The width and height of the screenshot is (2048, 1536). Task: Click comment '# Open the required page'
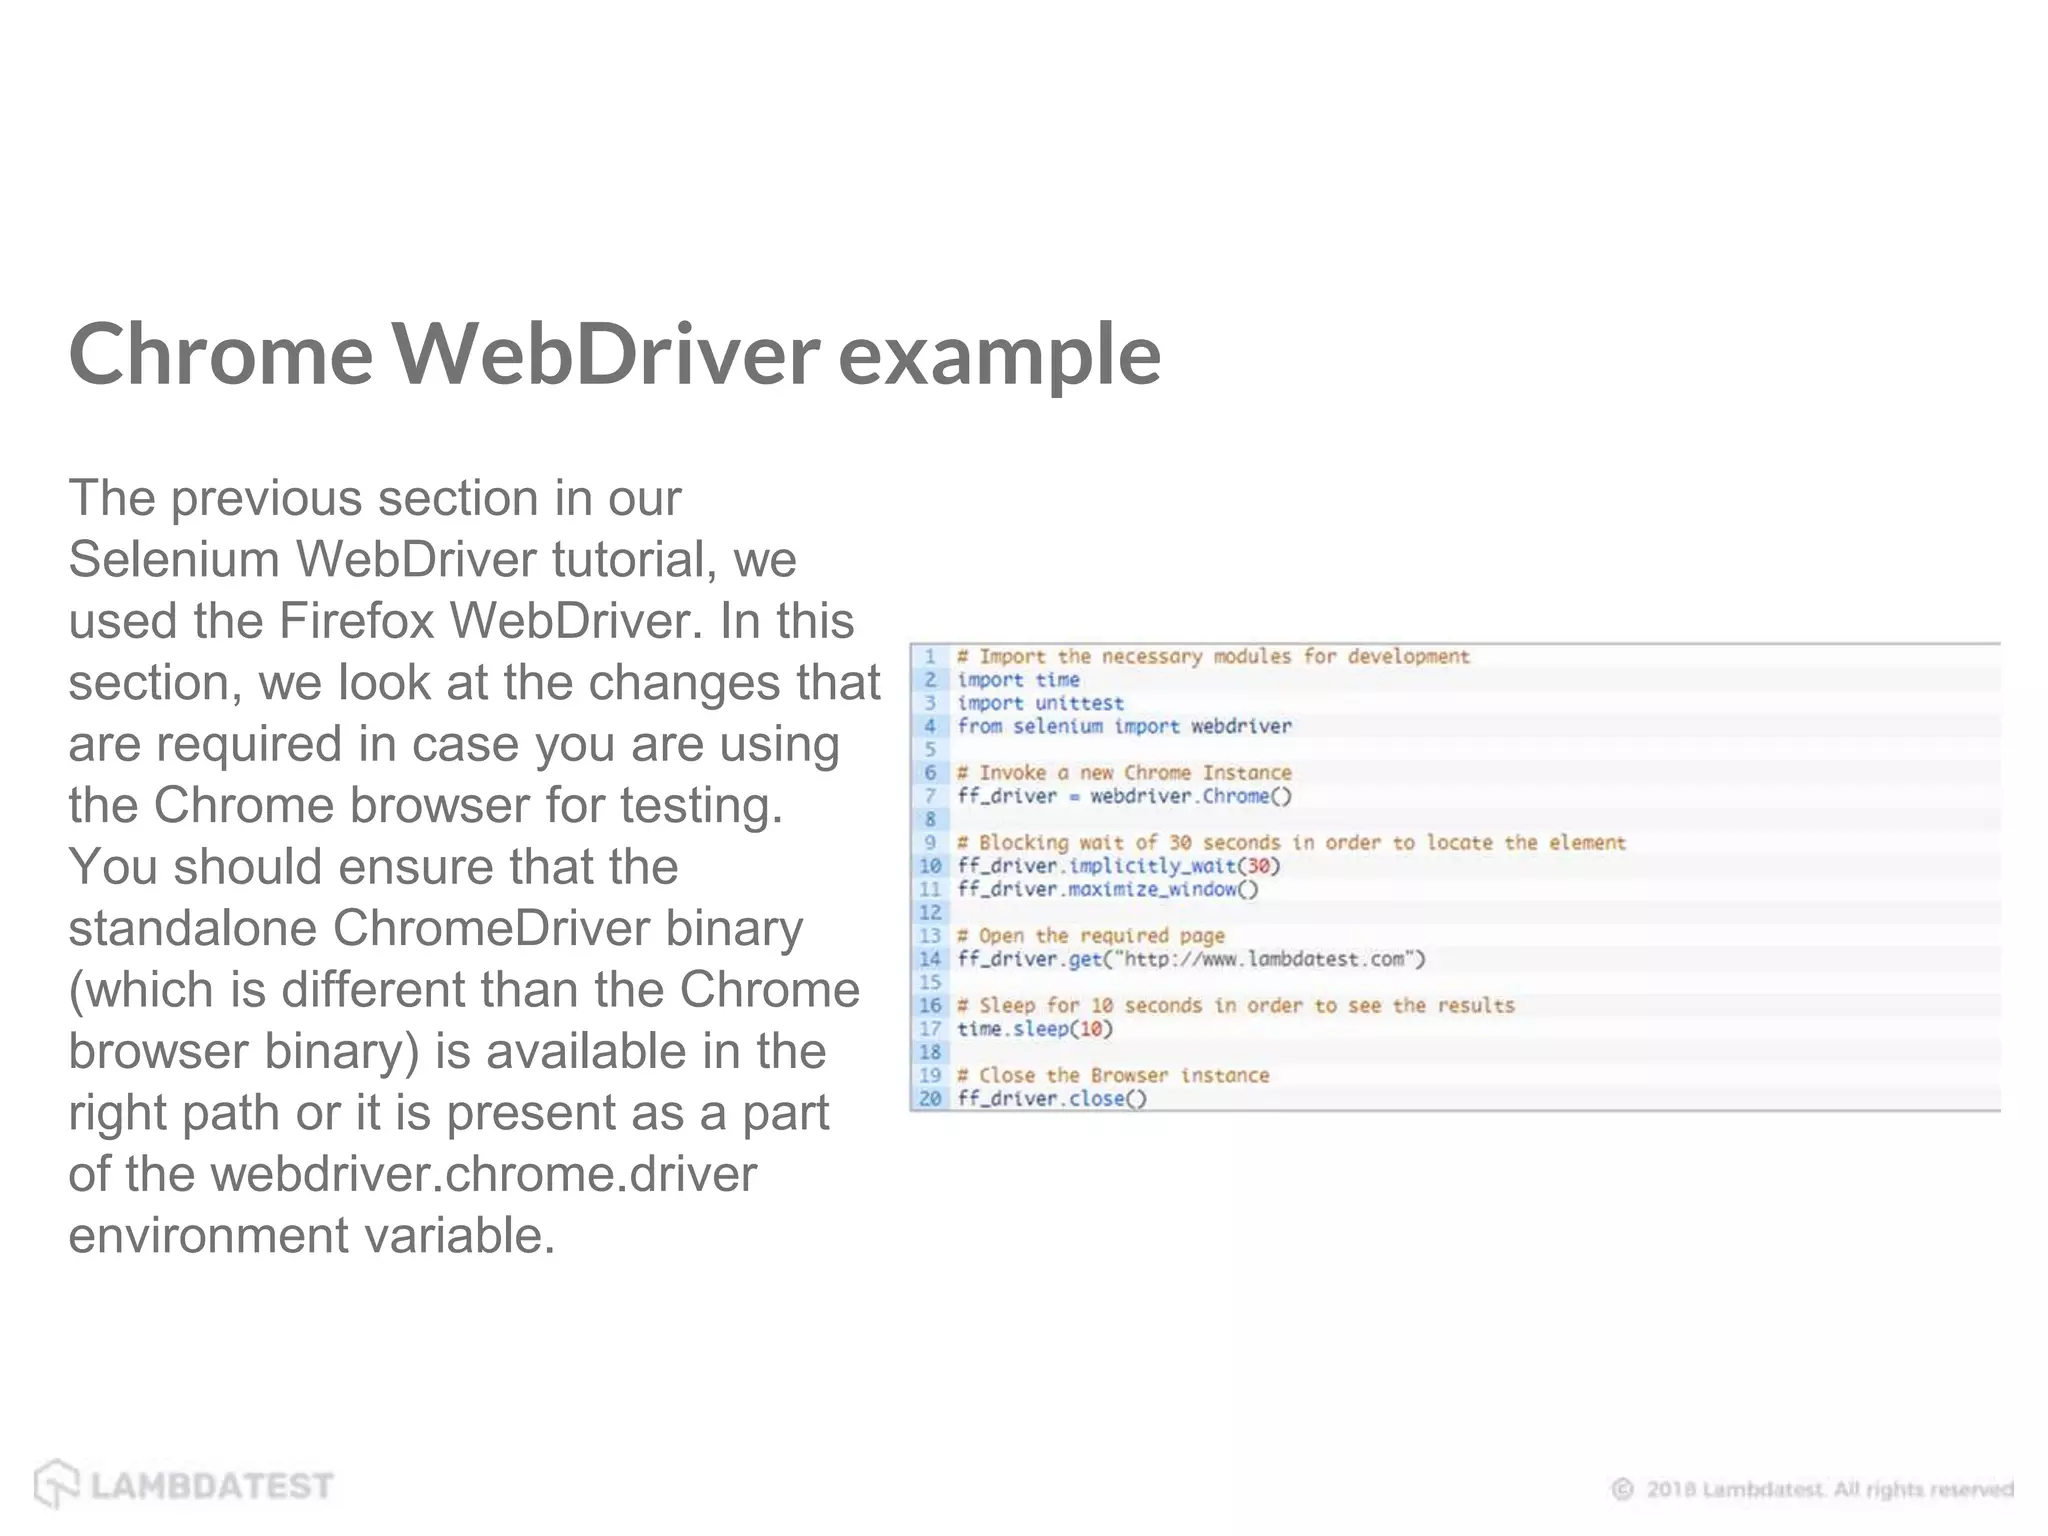pyautogui.click(x=1091, y=936)
